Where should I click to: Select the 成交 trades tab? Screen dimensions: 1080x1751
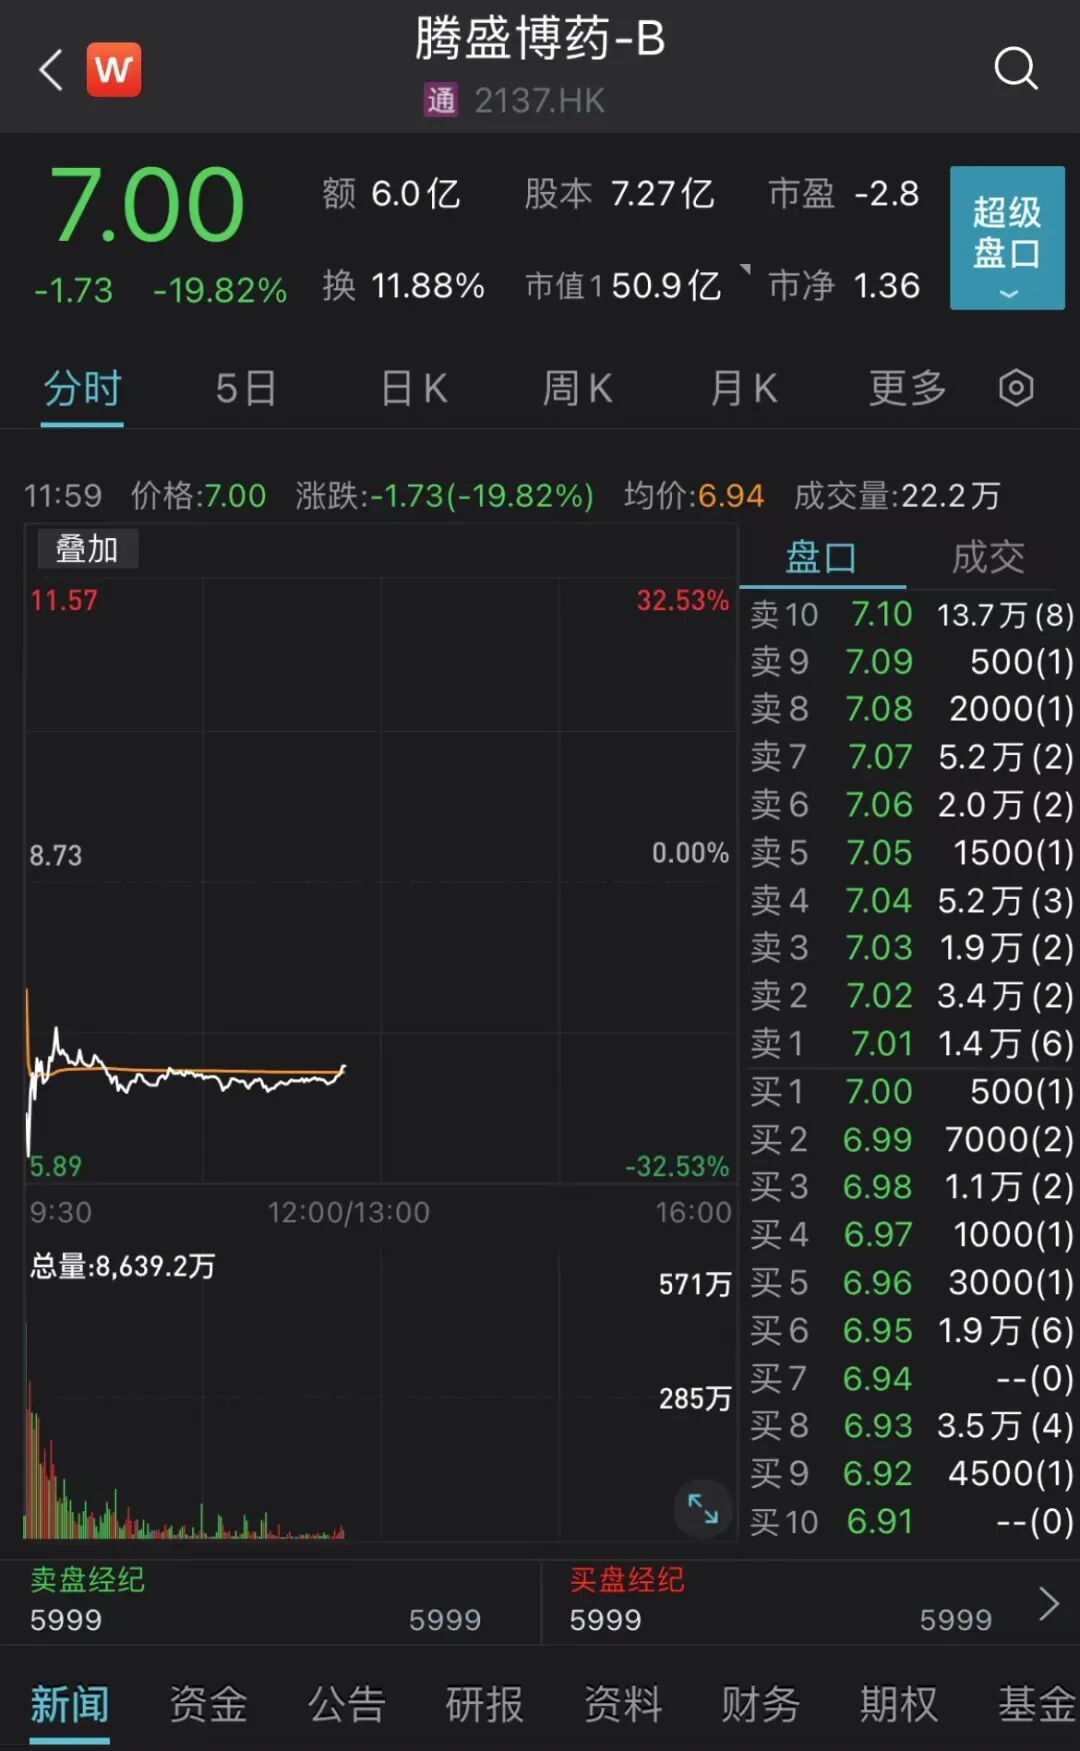click(x=988, y=557)
